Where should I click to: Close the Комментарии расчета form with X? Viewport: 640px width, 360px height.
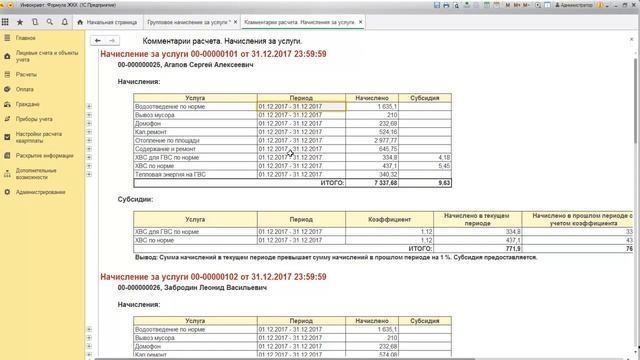pos(631,40)
